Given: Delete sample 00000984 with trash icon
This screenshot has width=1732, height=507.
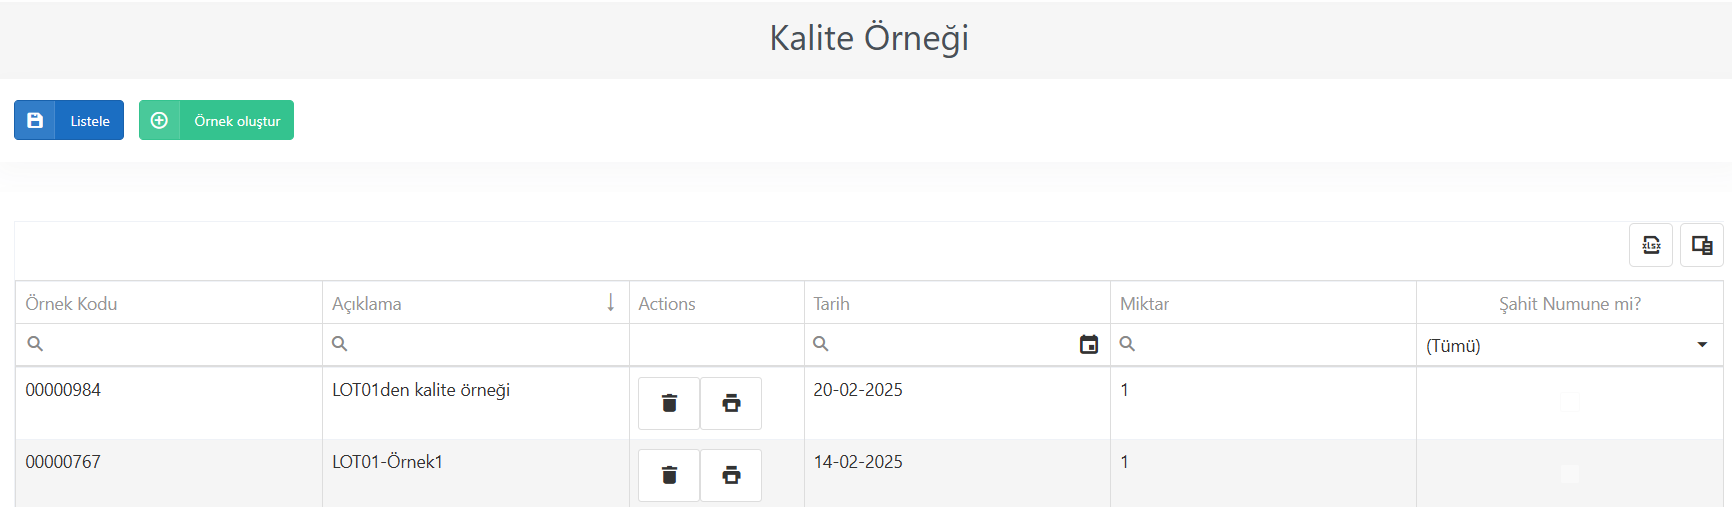Looking at the screenshot, I should pos(669,403).
